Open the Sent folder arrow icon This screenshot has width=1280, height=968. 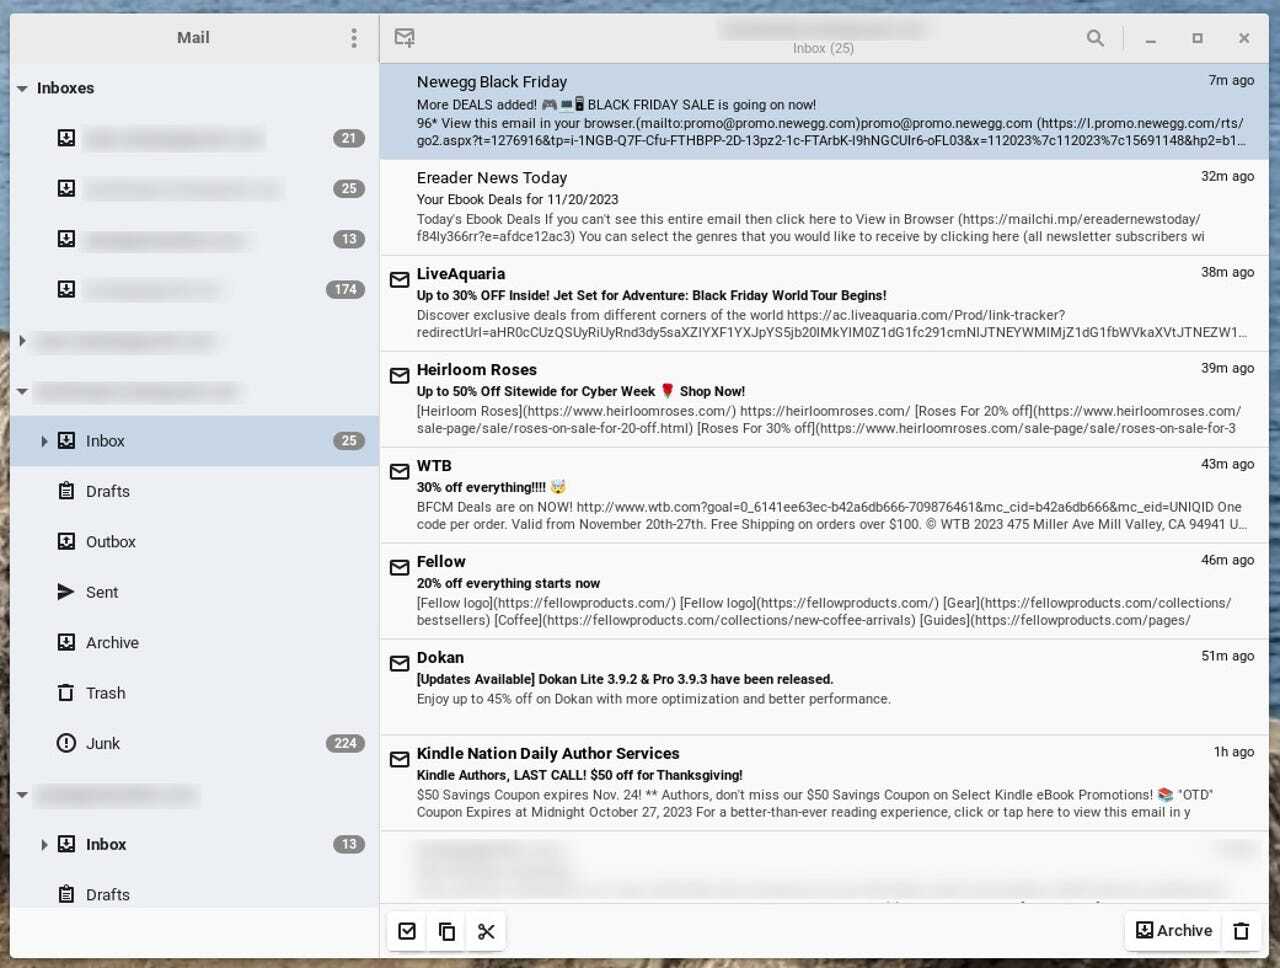(66, 592)
